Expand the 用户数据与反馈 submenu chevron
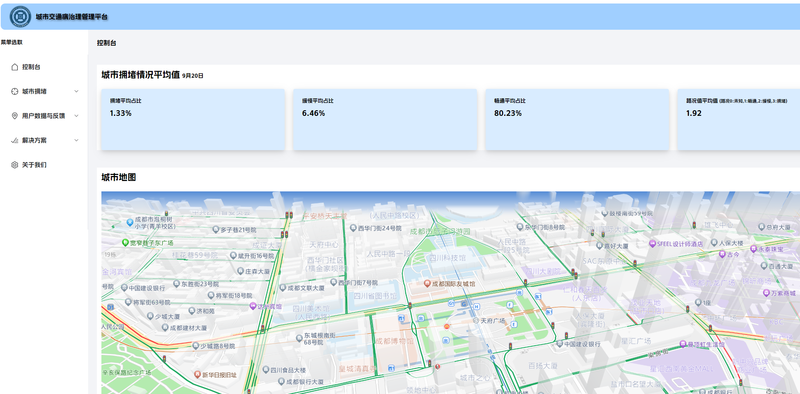The image size is (800, 394). click(x=77, y=116)
